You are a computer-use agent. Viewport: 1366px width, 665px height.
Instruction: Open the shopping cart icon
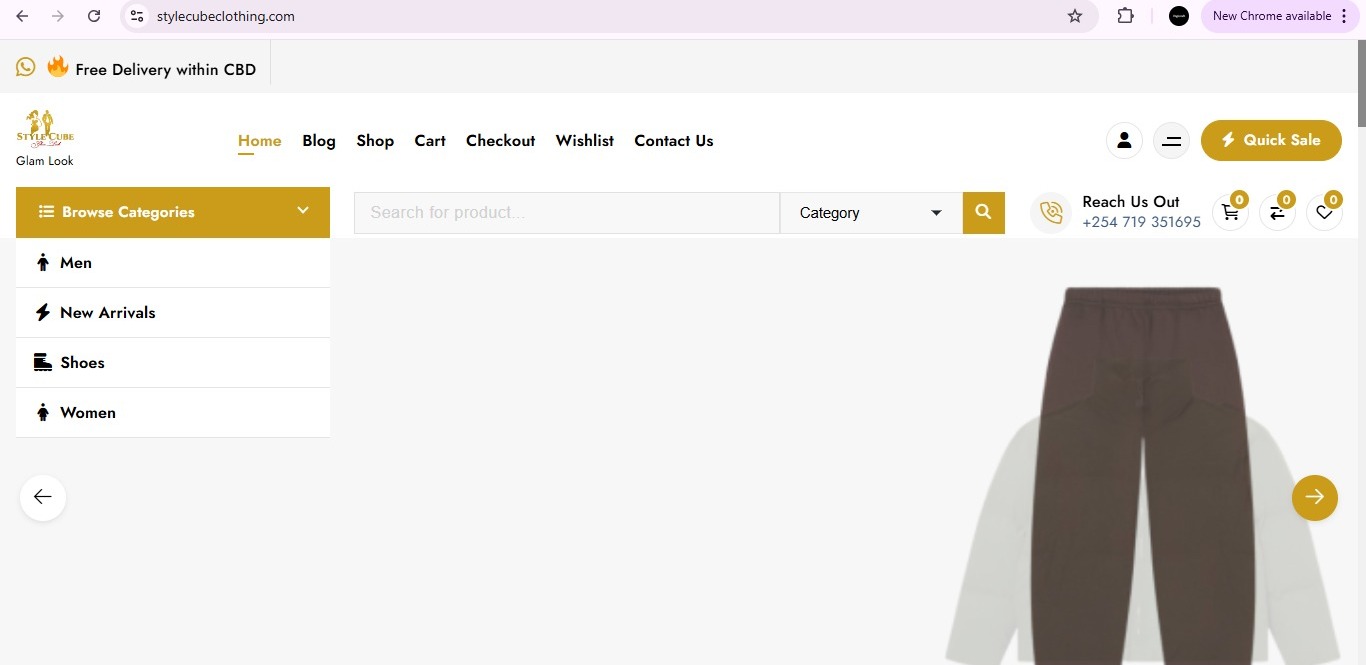coord(1230,212)
